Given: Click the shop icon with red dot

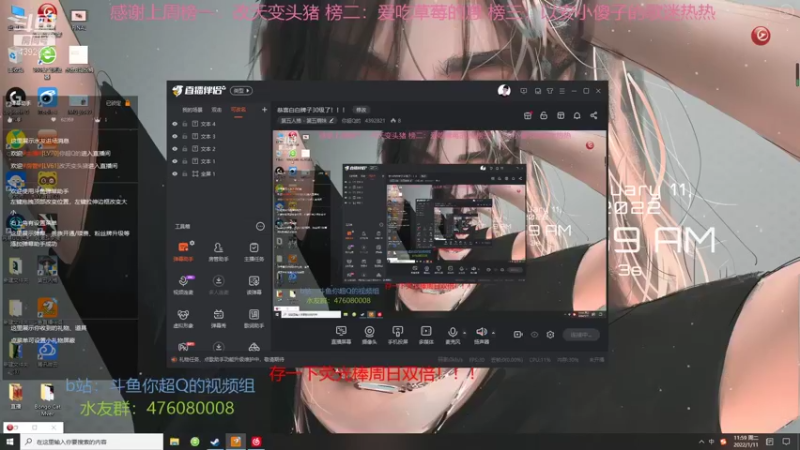Looking at the screenshot, I should [x=528, y=116].
